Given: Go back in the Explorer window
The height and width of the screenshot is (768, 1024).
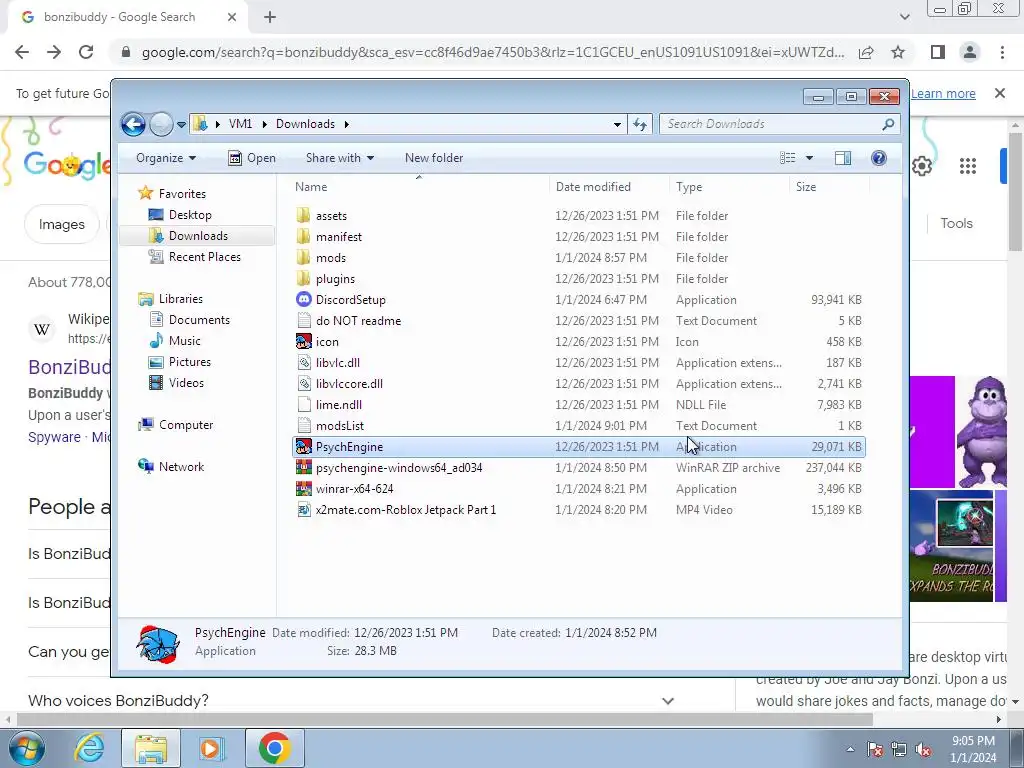Looking at the screenshot, I should (133, 124).
